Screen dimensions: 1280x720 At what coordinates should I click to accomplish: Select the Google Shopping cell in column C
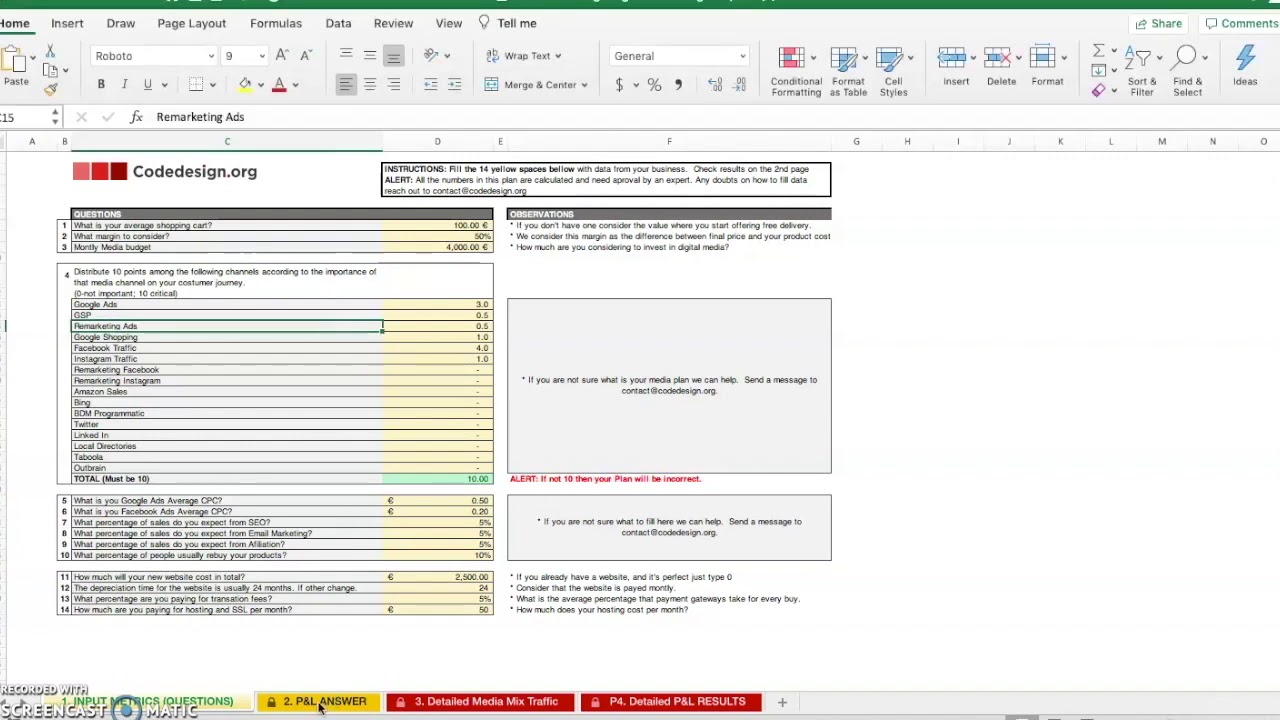227,337
